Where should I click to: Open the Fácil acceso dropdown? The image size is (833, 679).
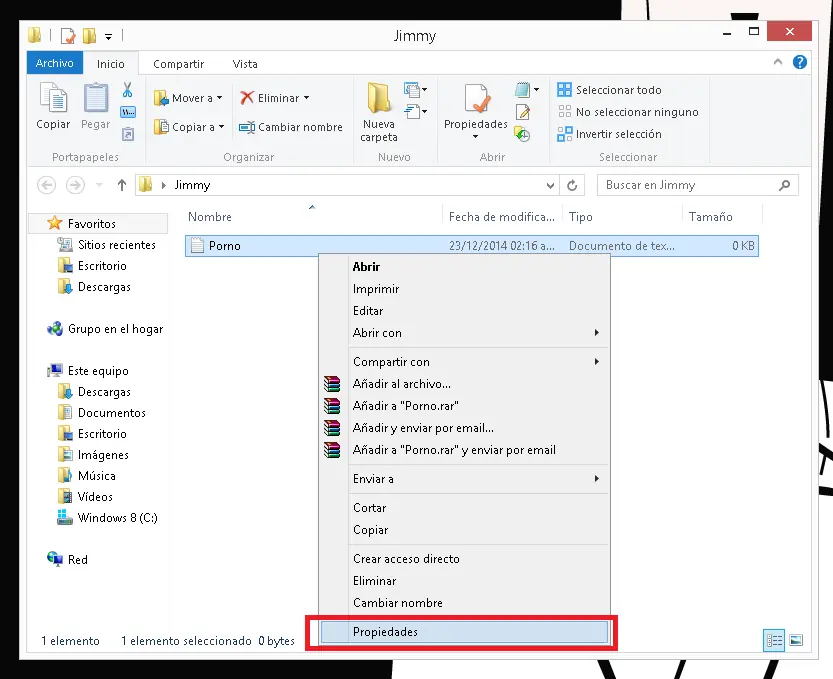click(x=415, y=112)
